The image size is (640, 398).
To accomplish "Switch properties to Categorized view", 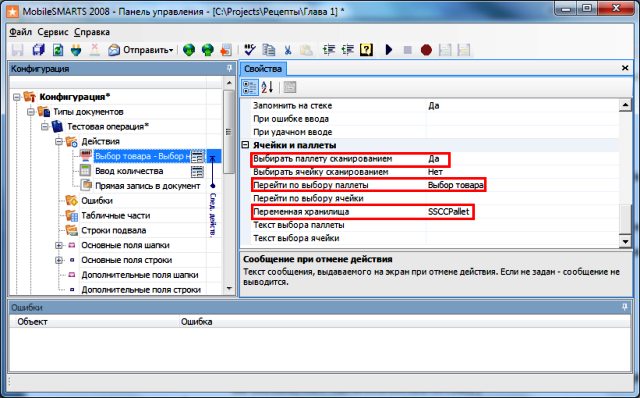I will 250,87.
